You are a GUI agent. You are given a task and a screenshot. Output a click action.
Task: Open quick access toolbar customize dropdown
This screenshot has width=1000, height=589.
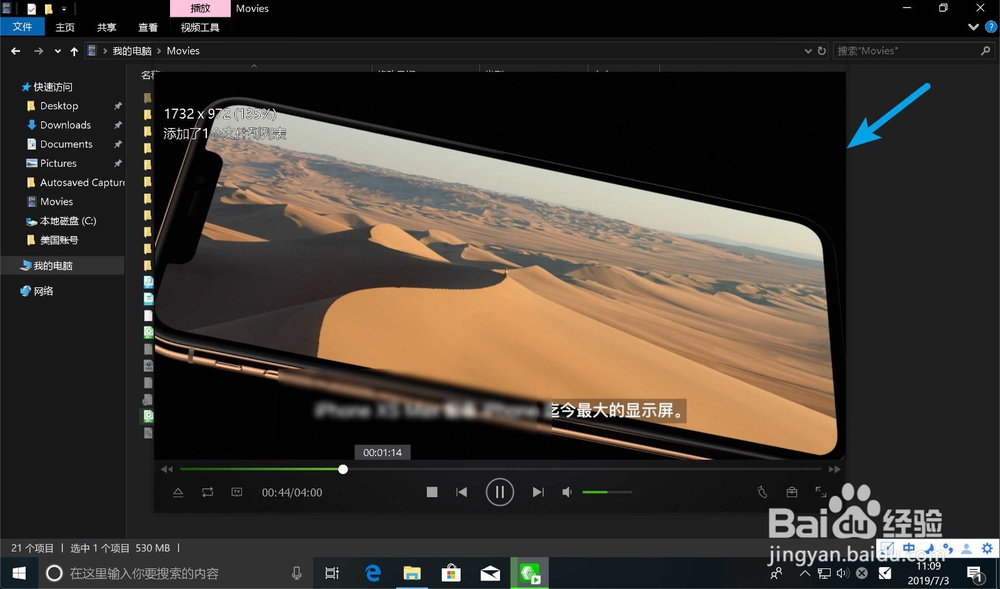64,9
